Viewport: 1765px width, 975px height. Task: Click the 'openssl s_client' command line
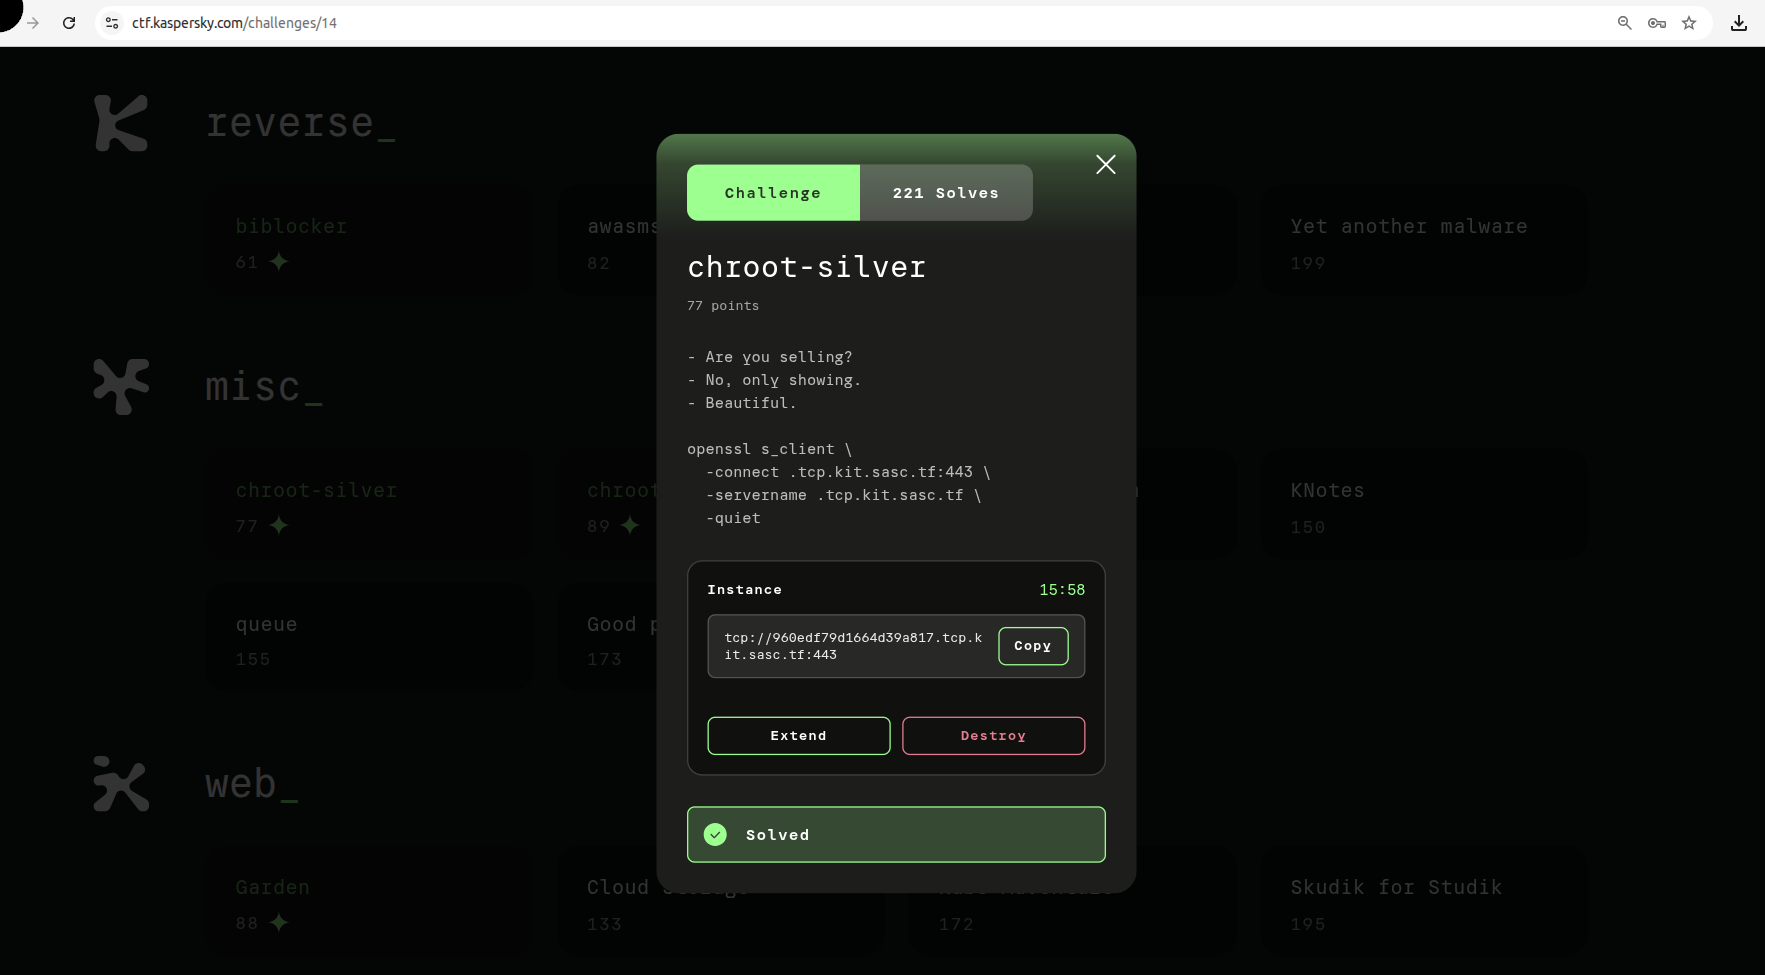[769, 449]
